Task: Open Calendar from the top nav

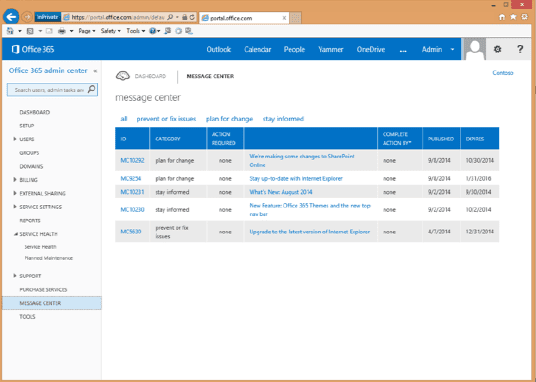Action: coord(257,49)
